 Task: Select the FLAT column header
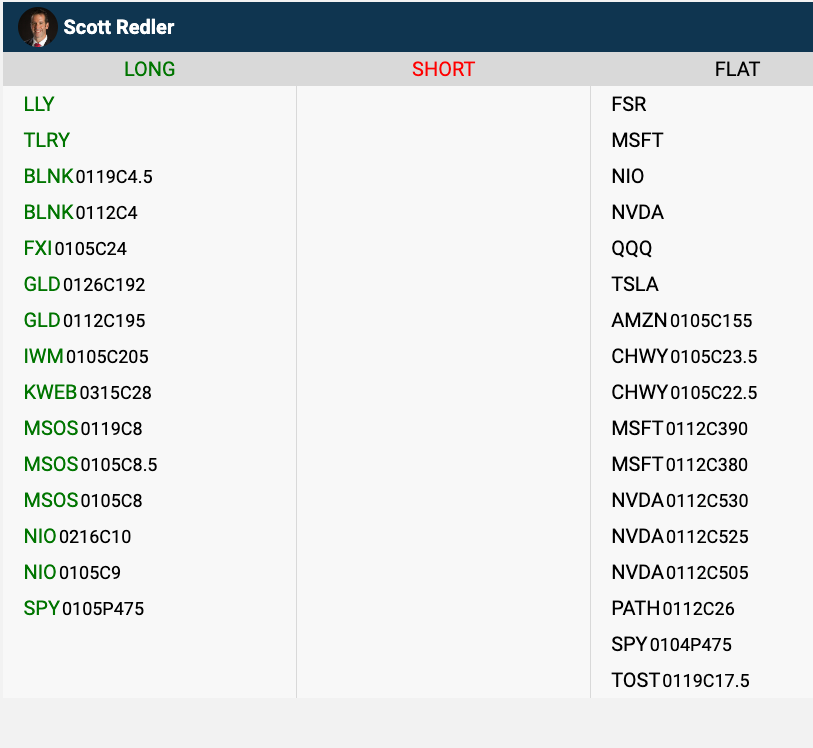point(737,69)
